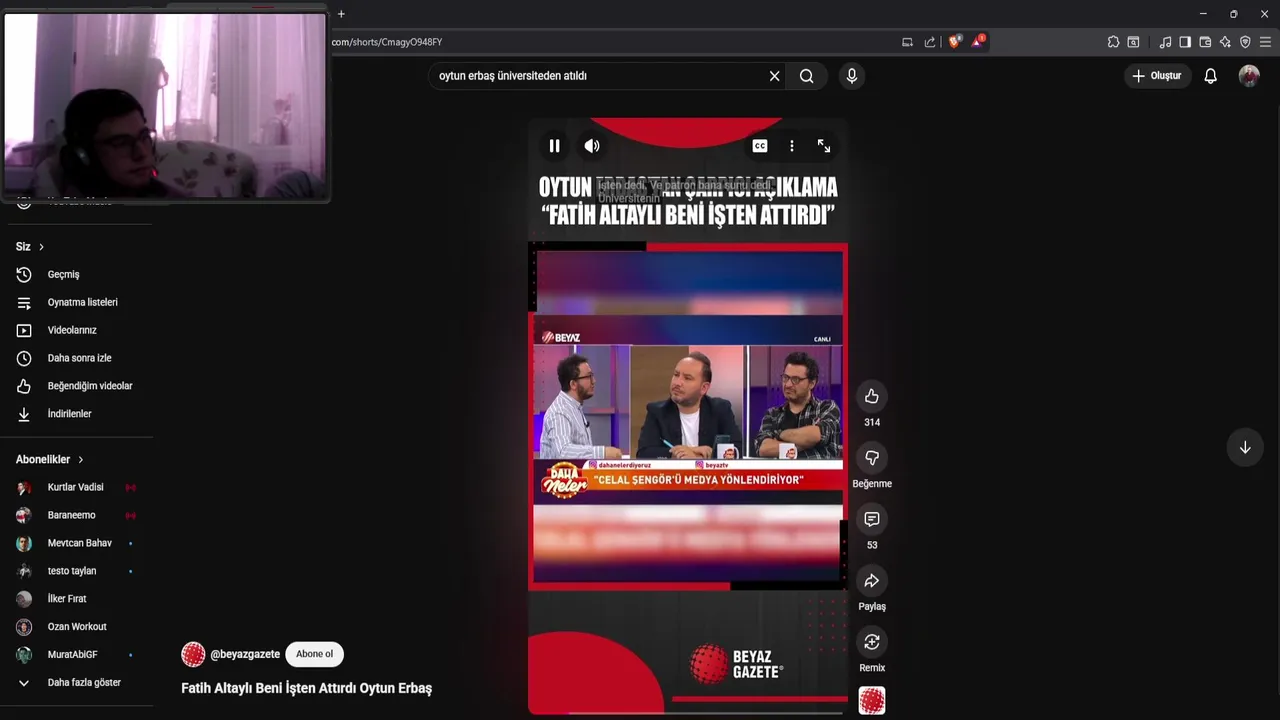Go to next short with down arrow

pyautogui.click(x=1245, y=447)
